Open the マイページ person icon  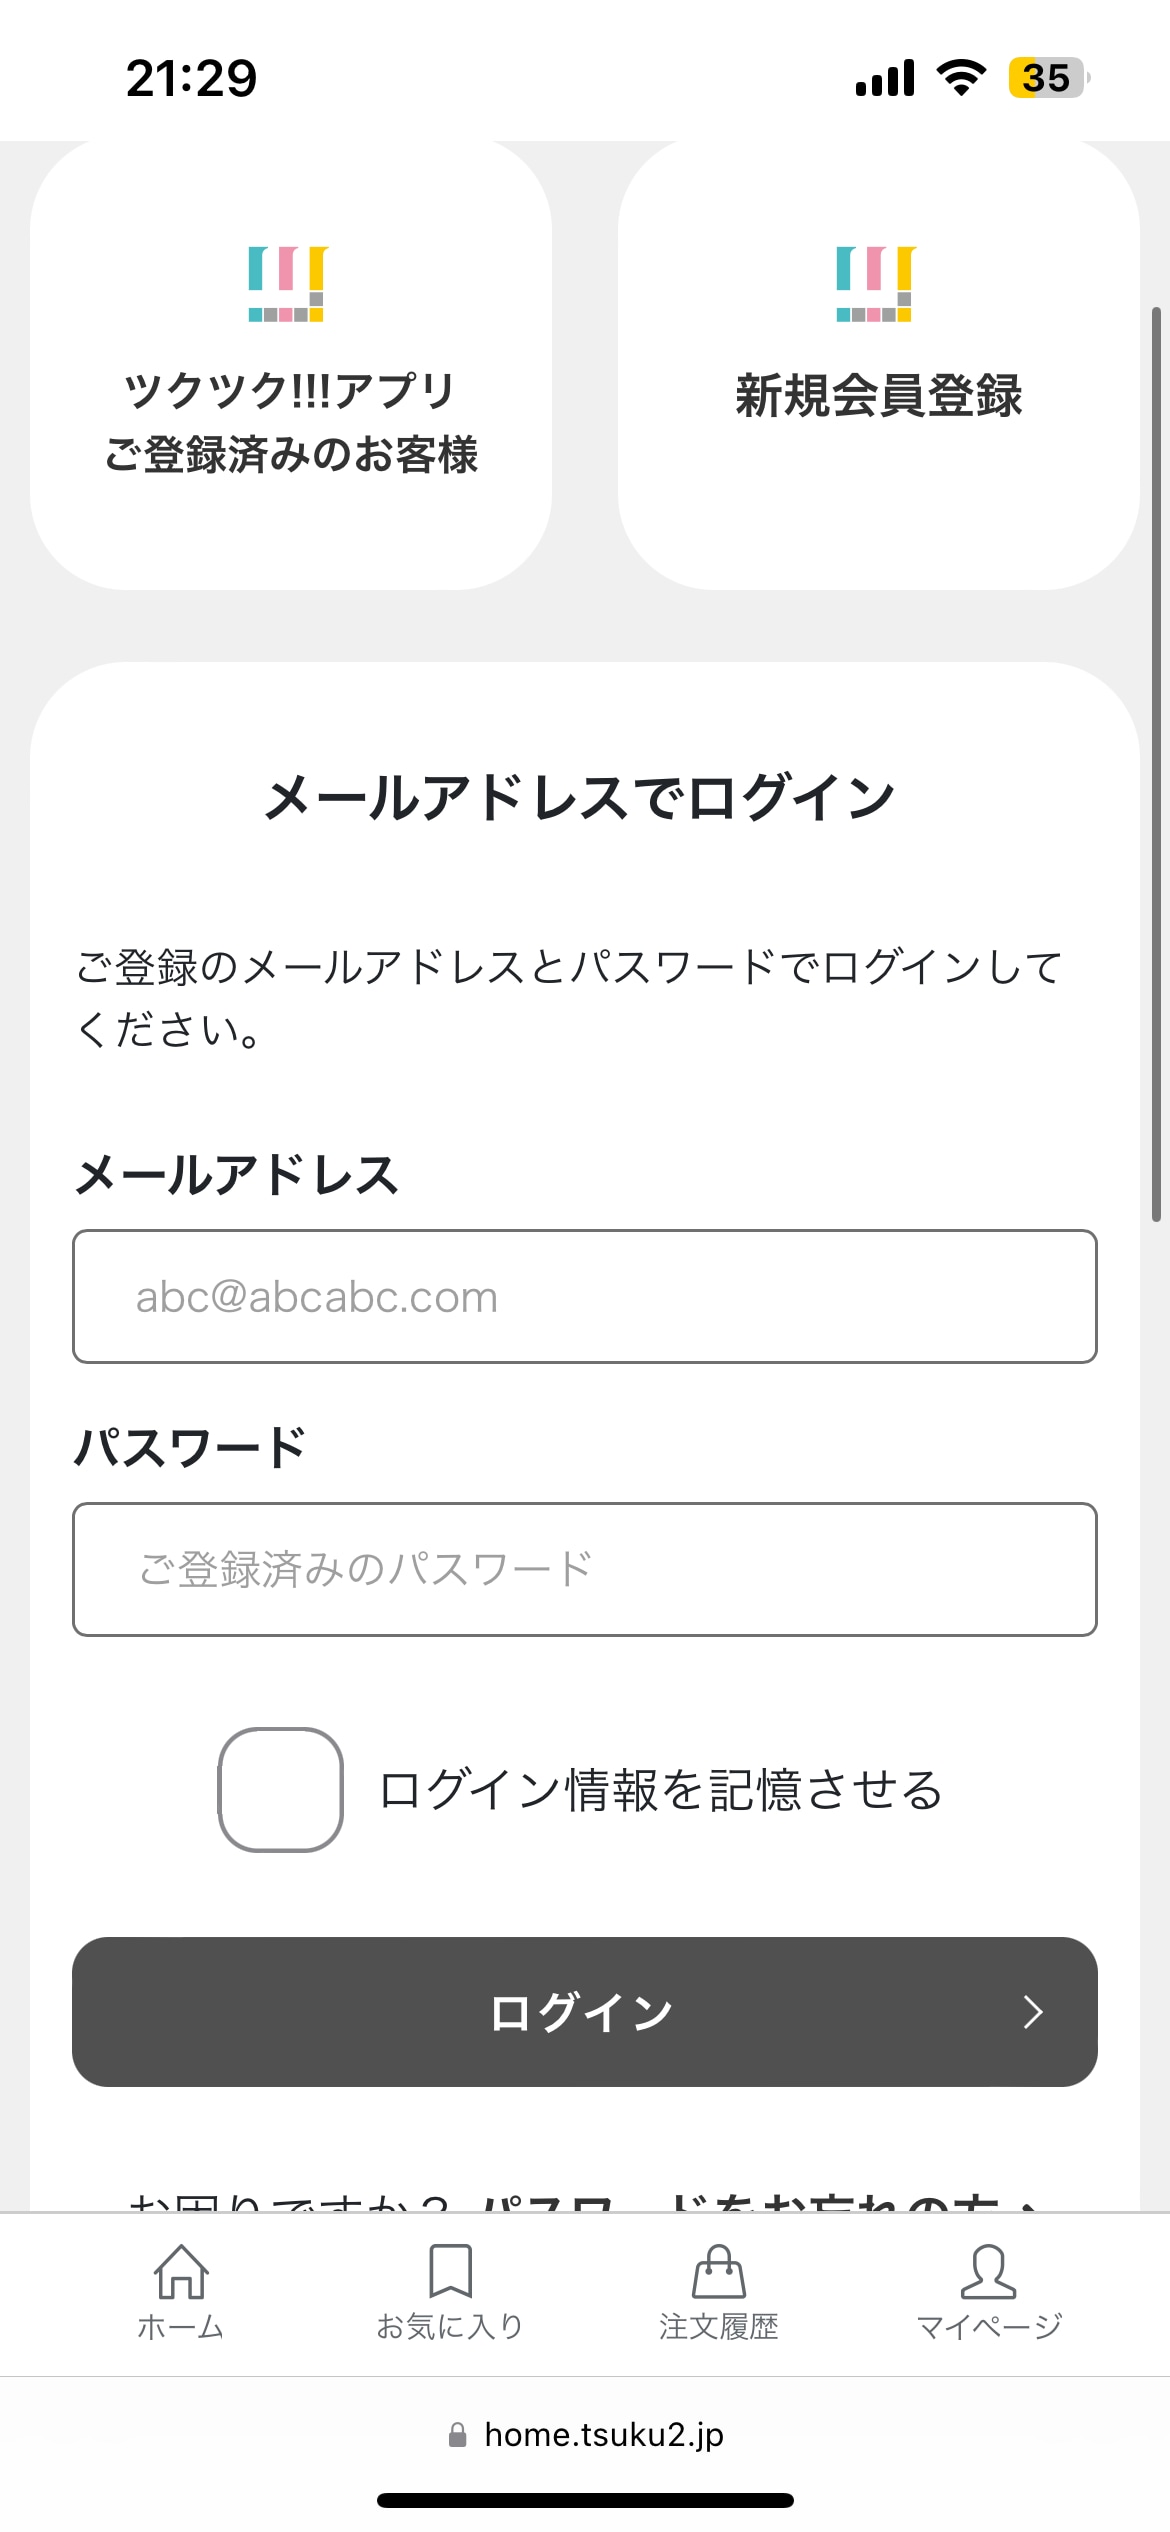coord(988,2272)
